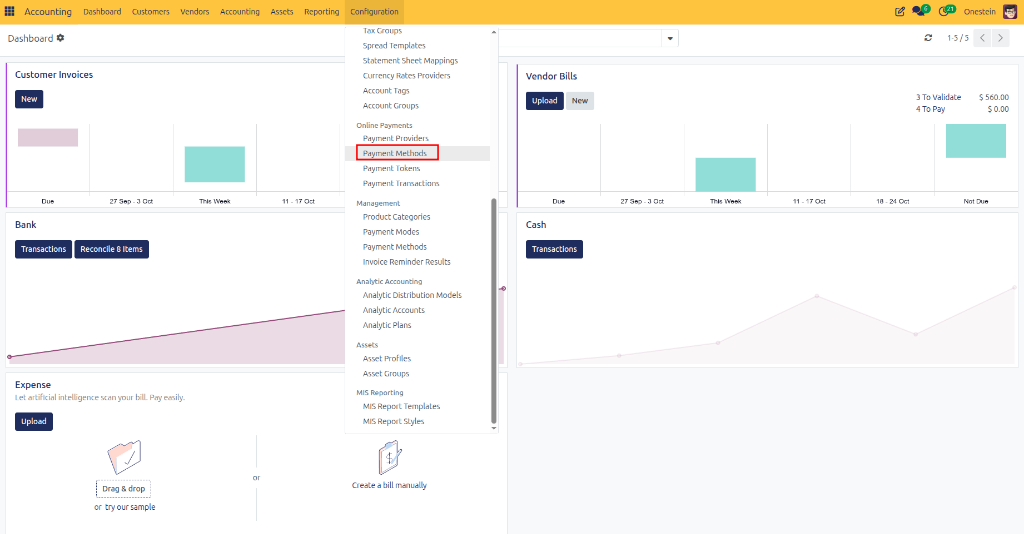This screenshot has height=534, width=1024.
Task: Open the apps grid menu icon
Action: (9, 11)
